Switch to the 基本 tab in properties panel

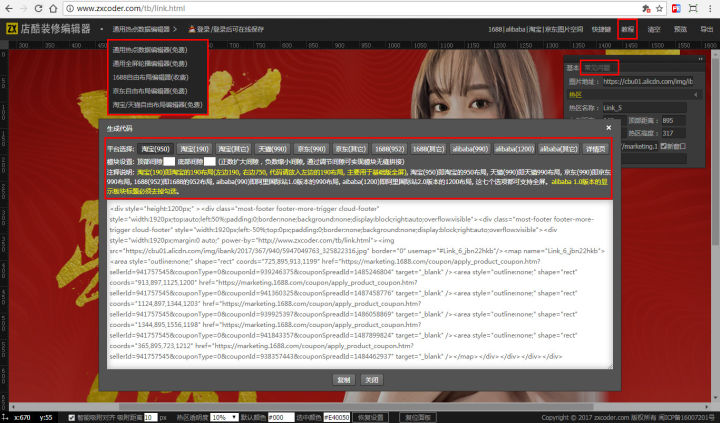pyautogui.click(x=572, y=68)
